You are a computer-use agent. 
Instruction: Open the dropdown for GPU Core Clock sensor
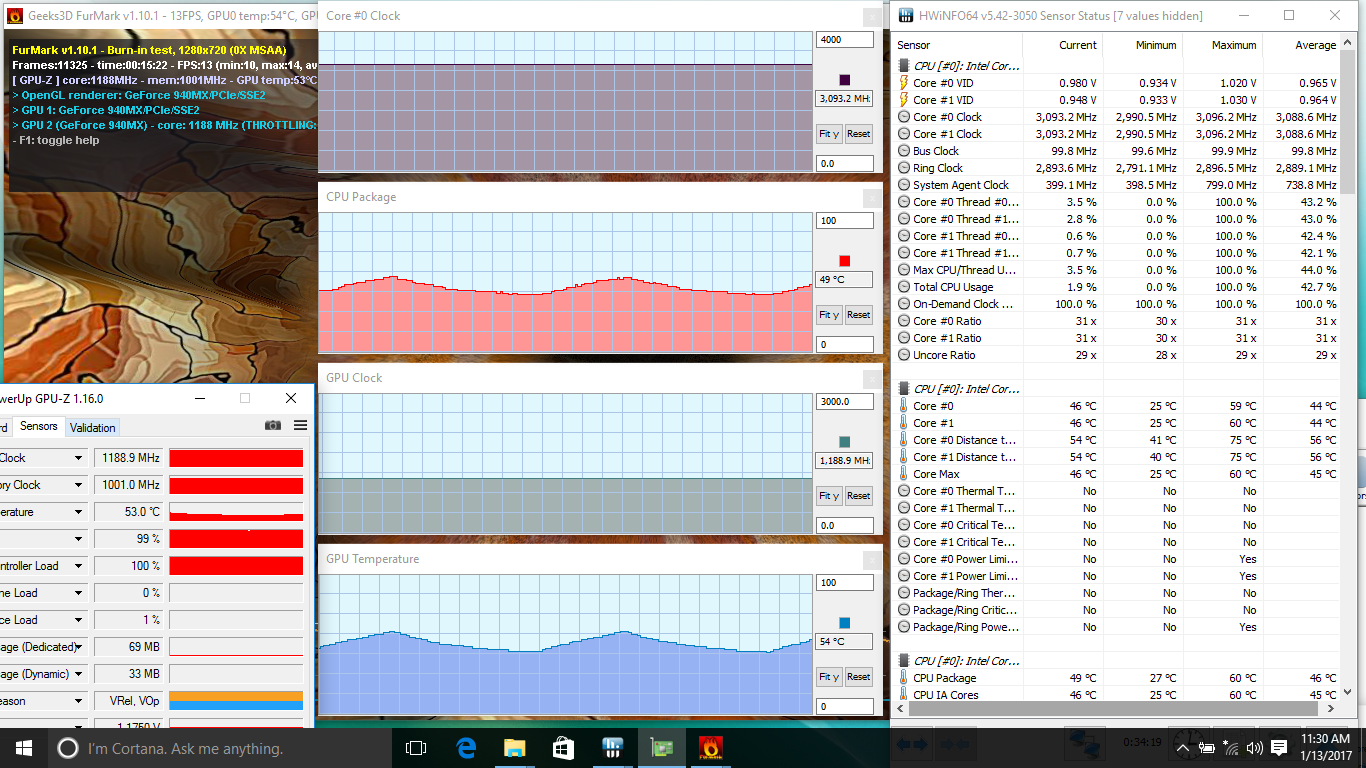click(78, 458)
